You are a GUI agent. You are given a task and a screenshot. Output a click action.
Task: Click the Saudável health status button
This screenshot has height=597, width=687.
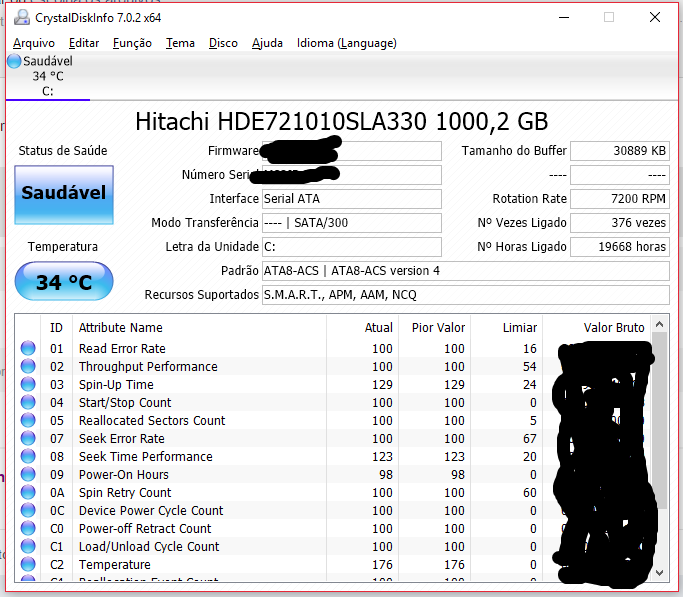tap(64, 194)
